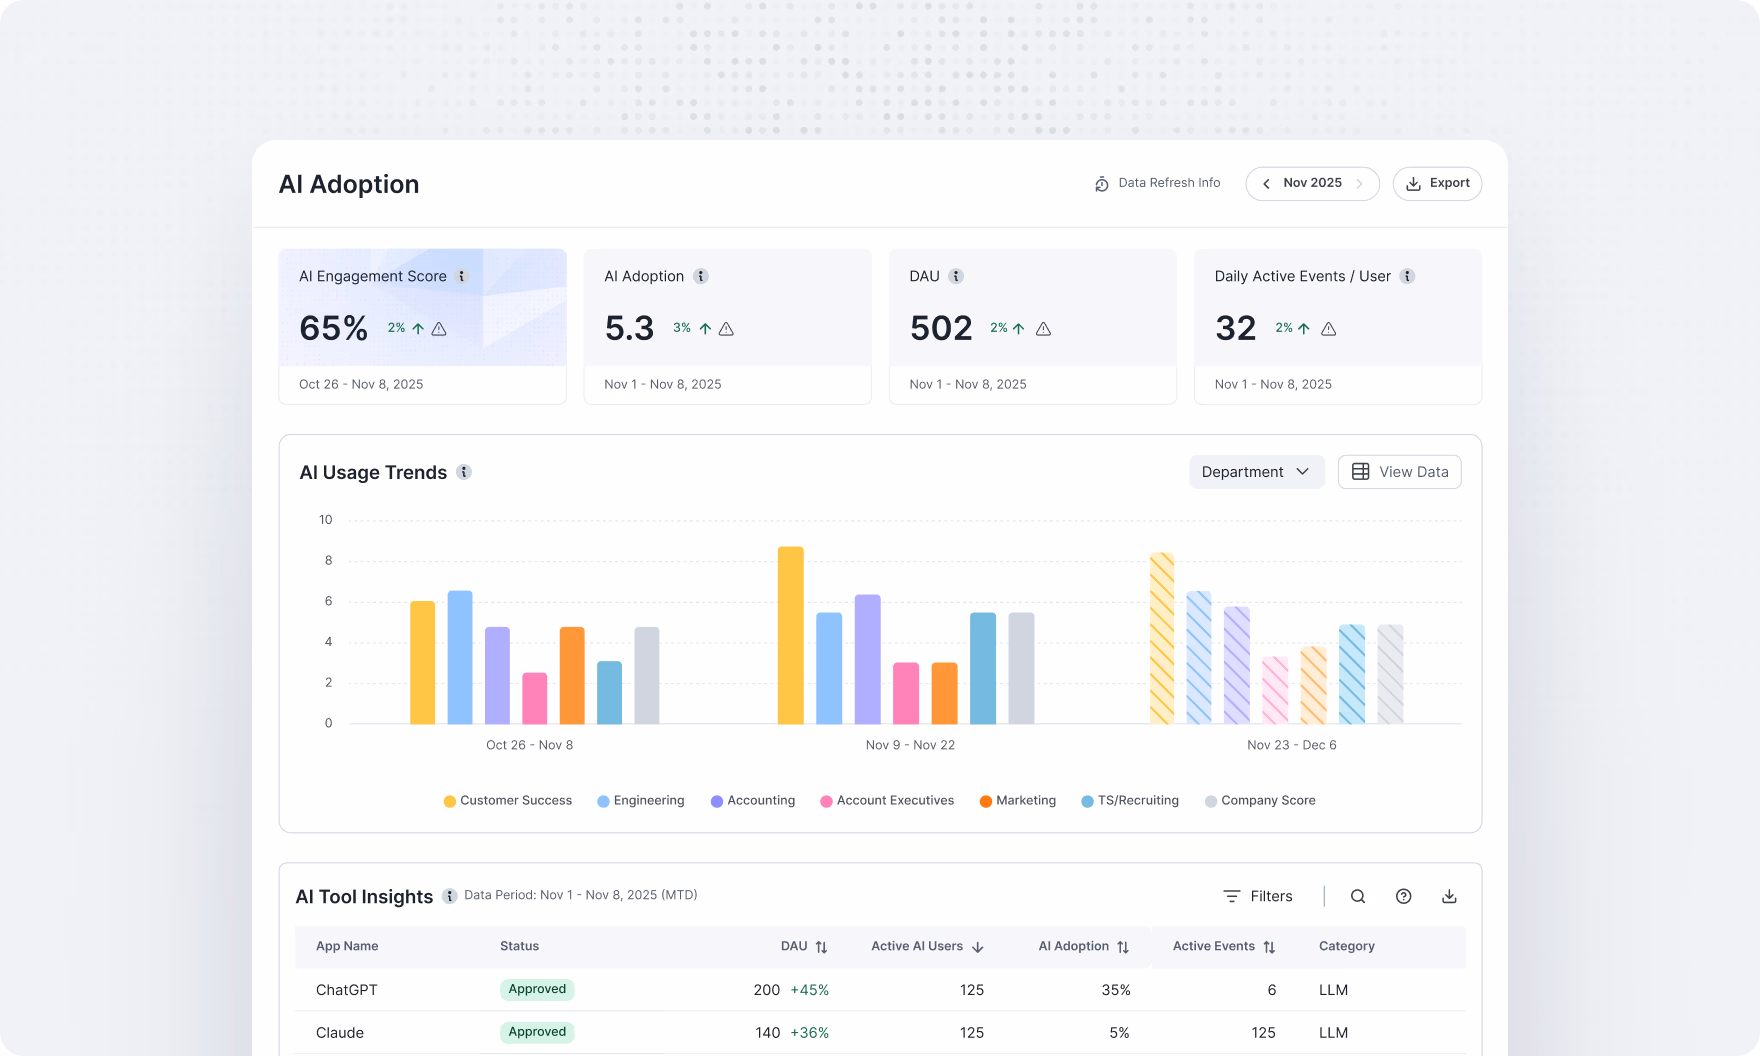Open the Filters panel in AI Tool Insights
Viewport: 1760px width, 1056px height.
coord(1258,896)
